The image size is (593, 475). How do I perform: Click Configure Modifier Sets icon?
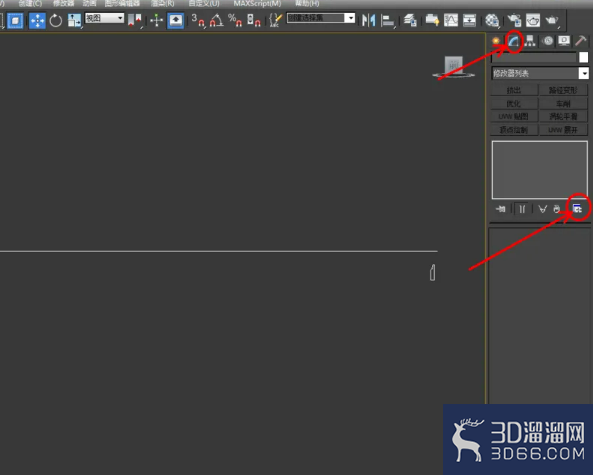577,209
